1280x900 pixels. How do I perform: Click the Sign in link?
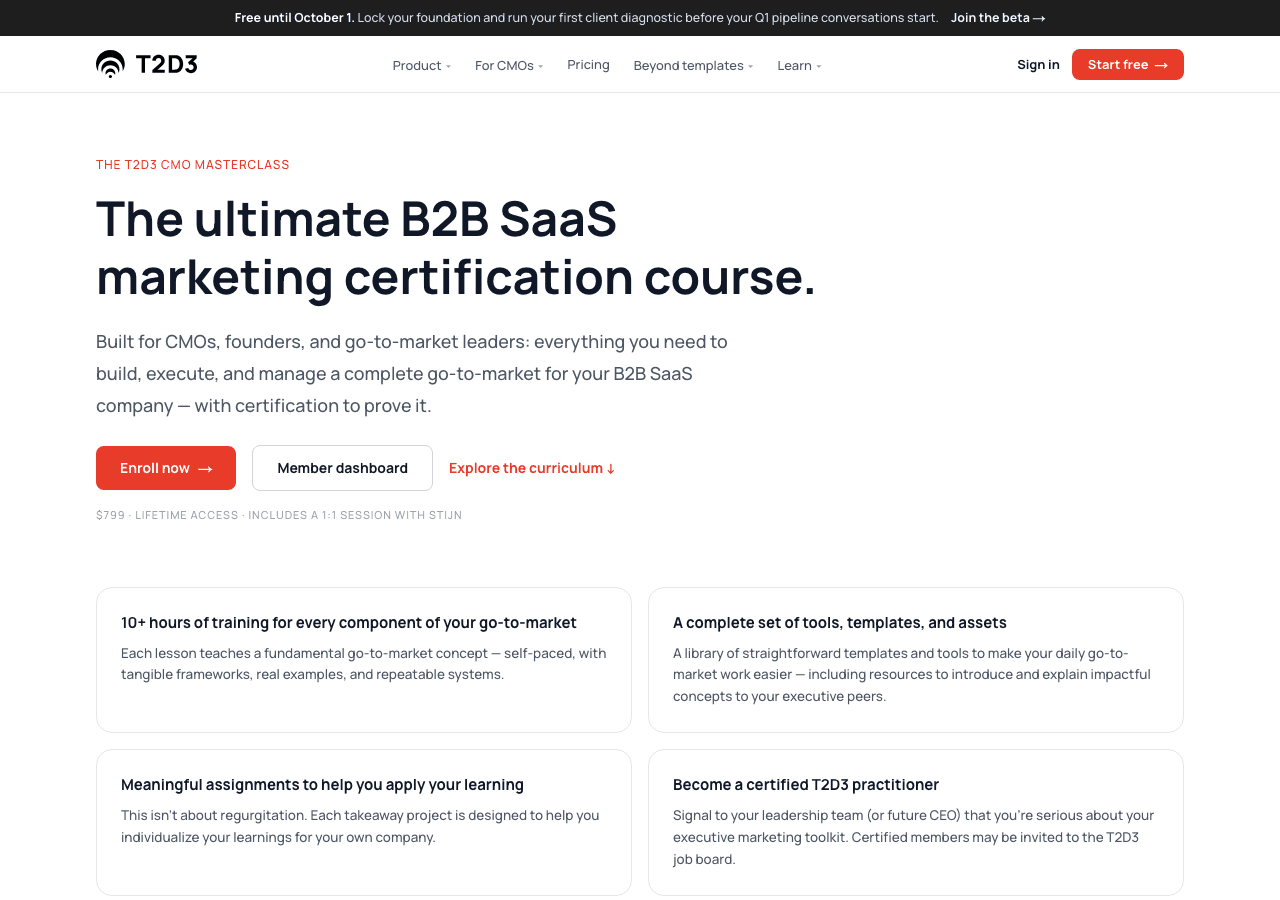click(1038, 64)
